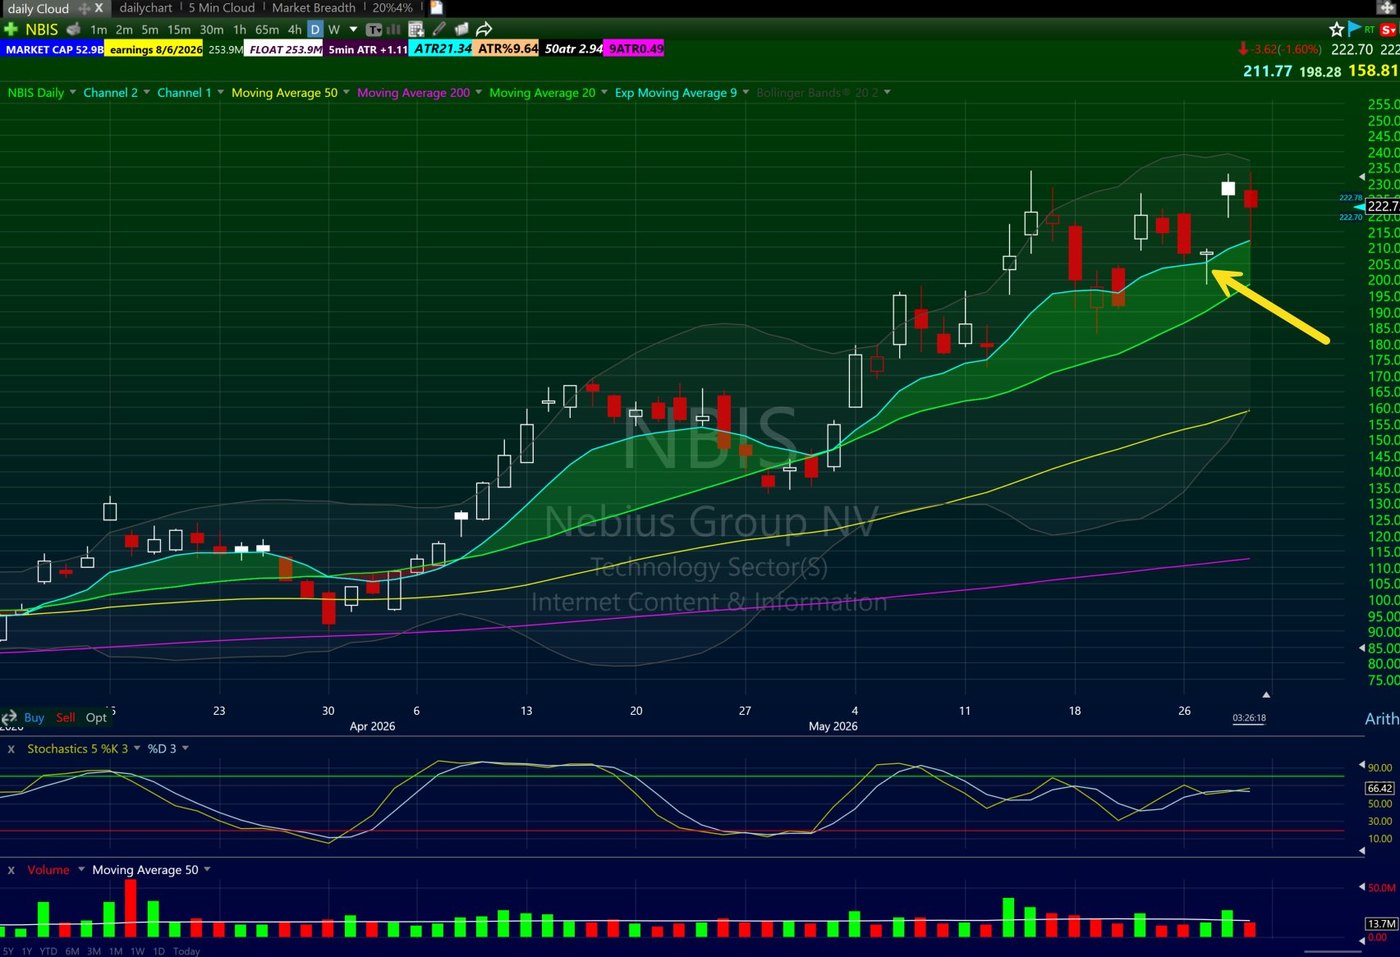Viewport: 1400px width, 957px height.
Task: Open the calendar grid indicator icon
Action: pyautogui.click(x=416, y=30)
